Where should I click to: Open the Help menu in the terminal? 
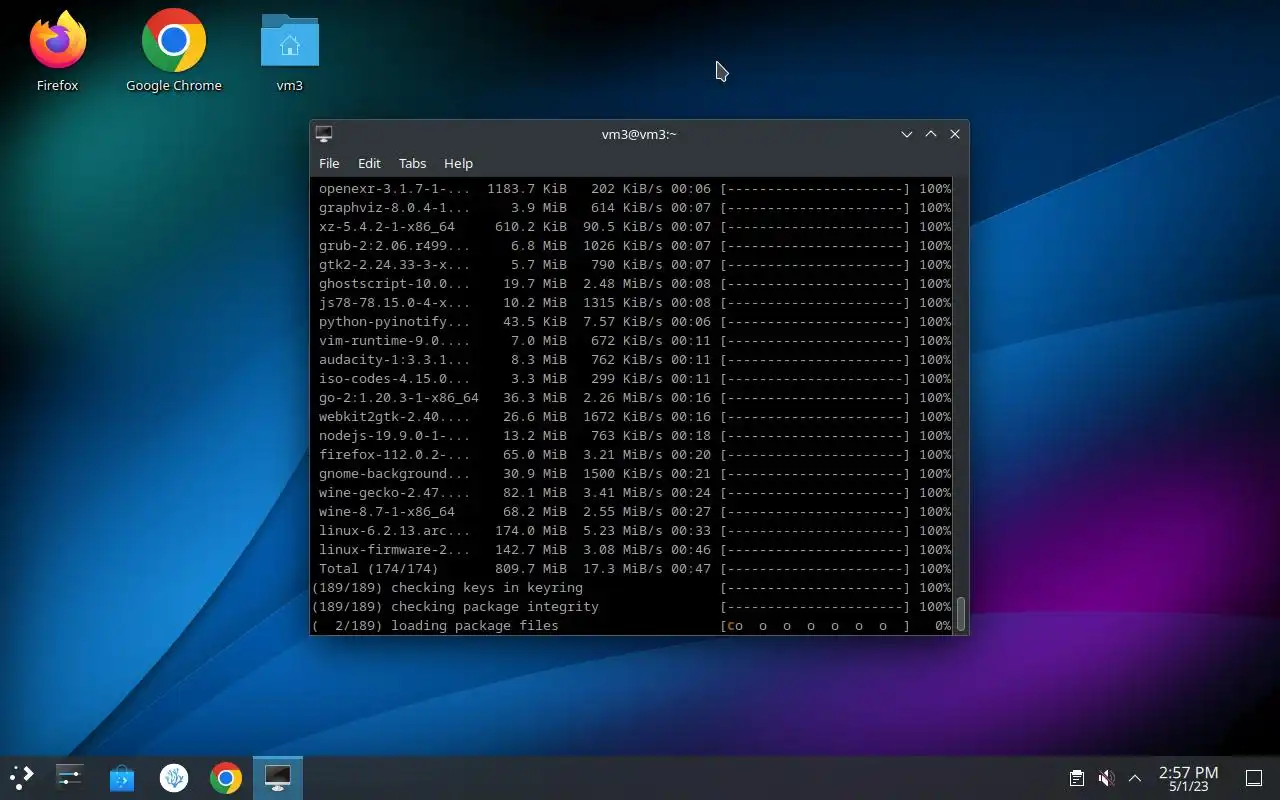(x=458, y=163)
